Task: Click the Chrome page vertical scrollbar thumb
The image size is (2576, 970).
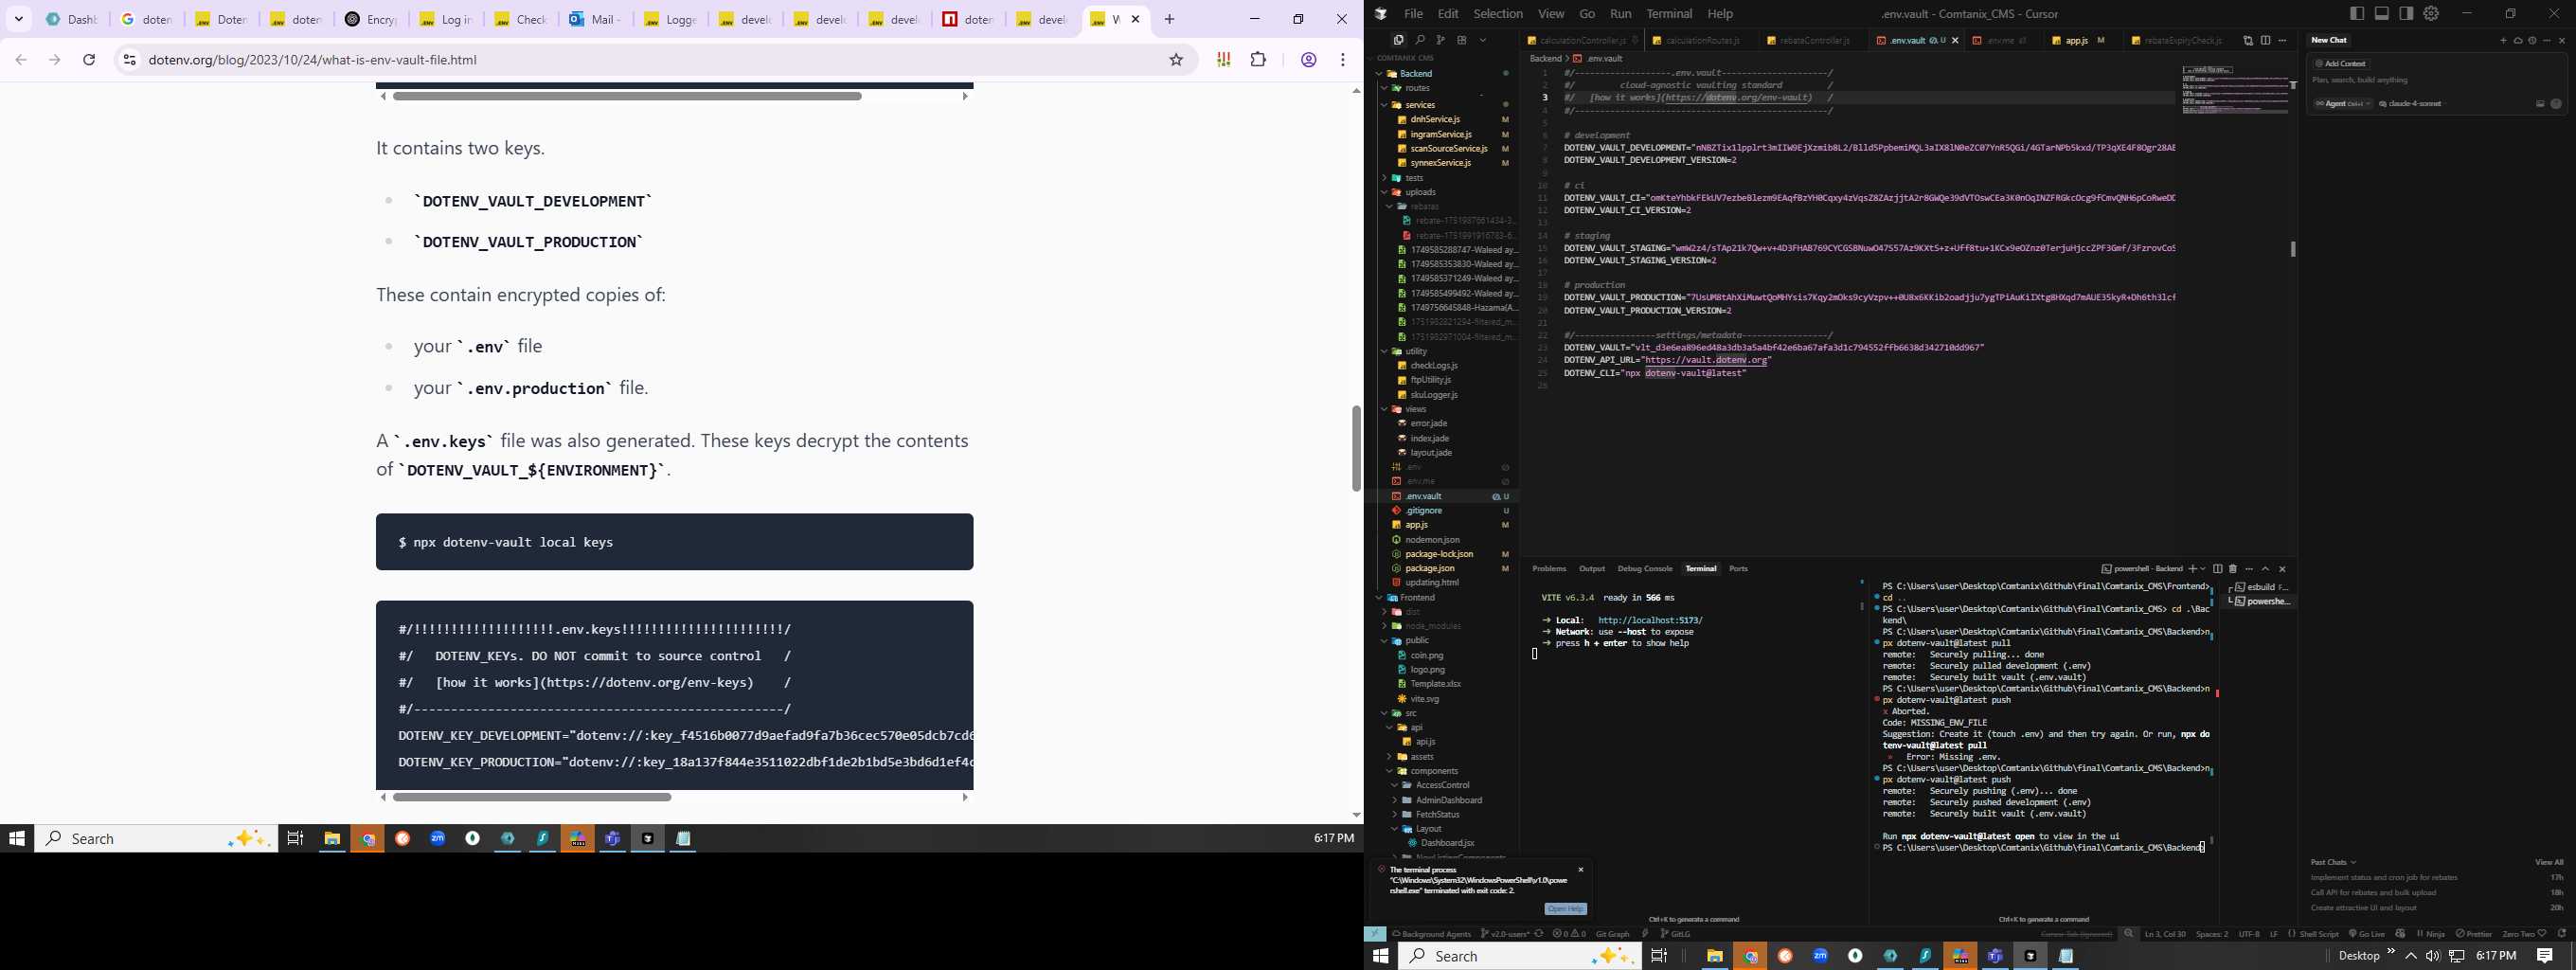Action: point(1356,448)
